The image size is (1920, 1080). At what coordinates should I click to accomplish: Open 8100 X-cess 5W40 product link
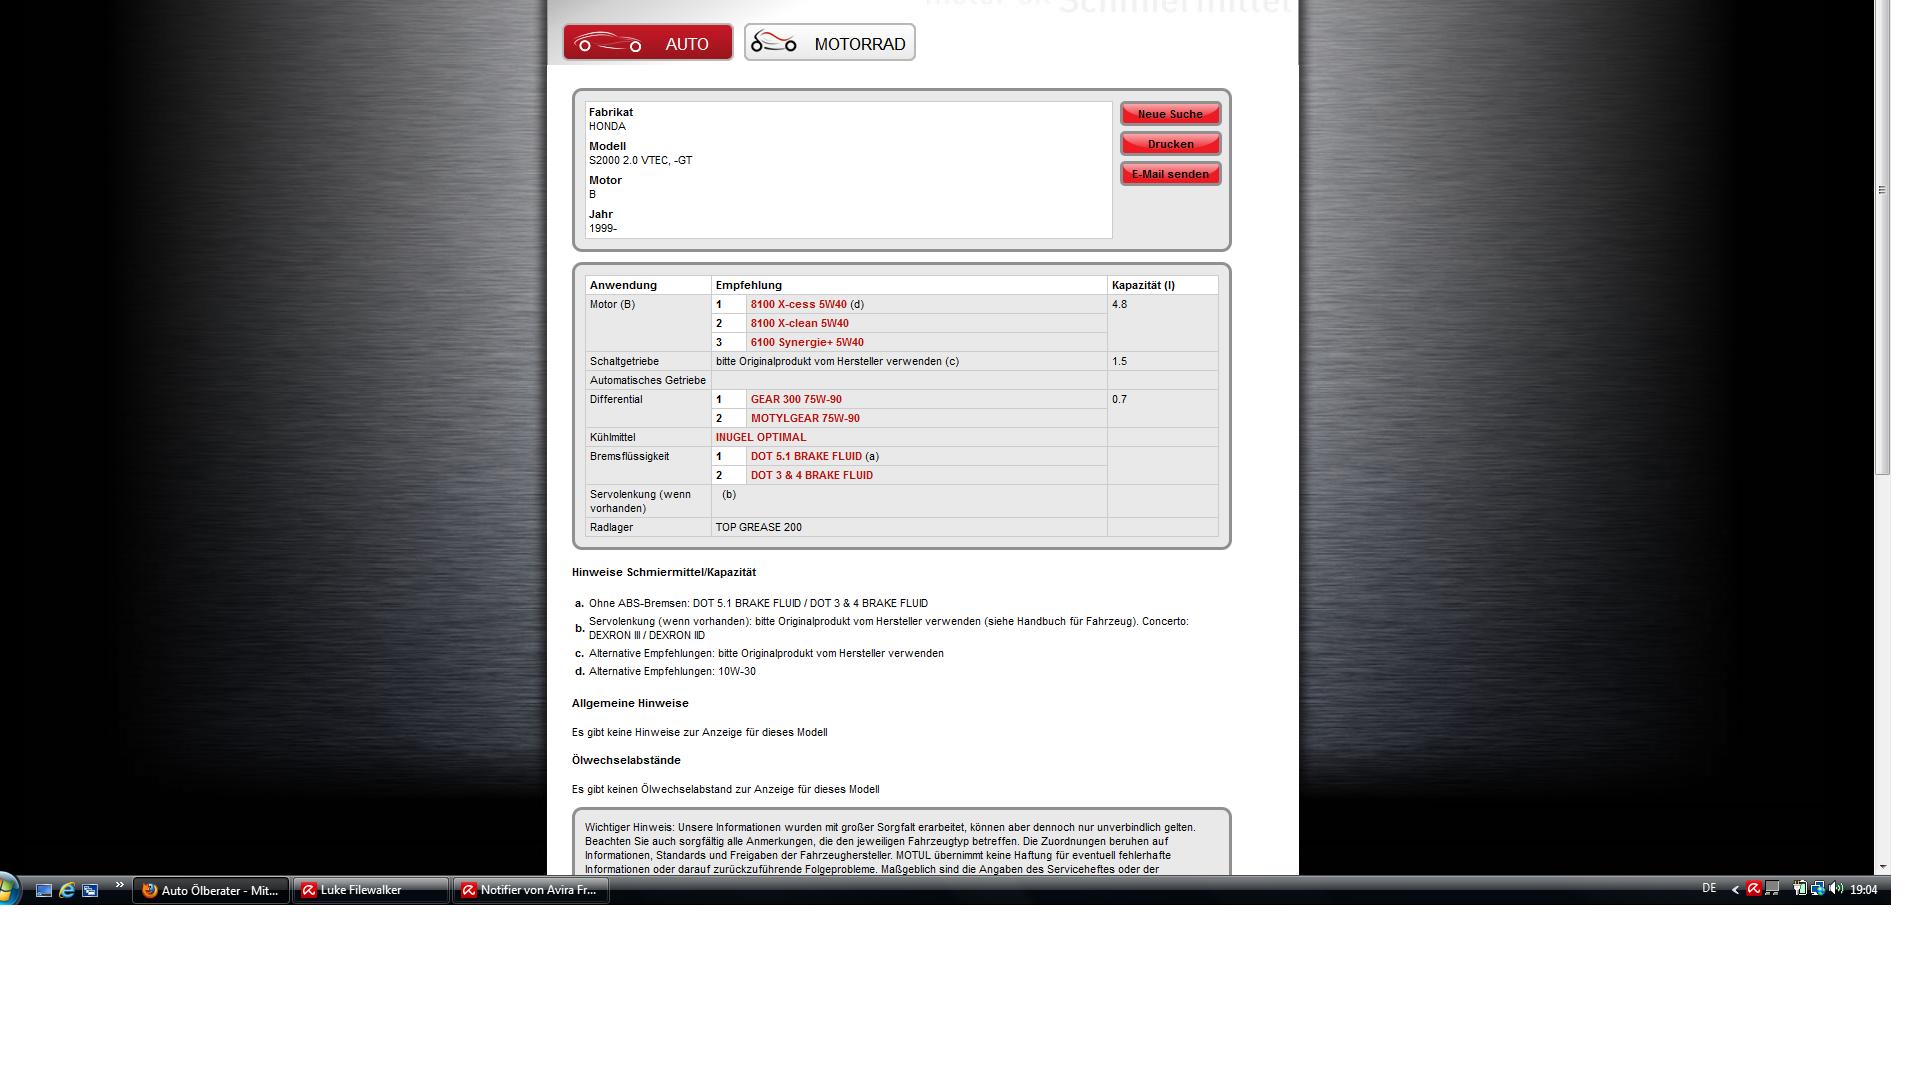coord(798,304)
